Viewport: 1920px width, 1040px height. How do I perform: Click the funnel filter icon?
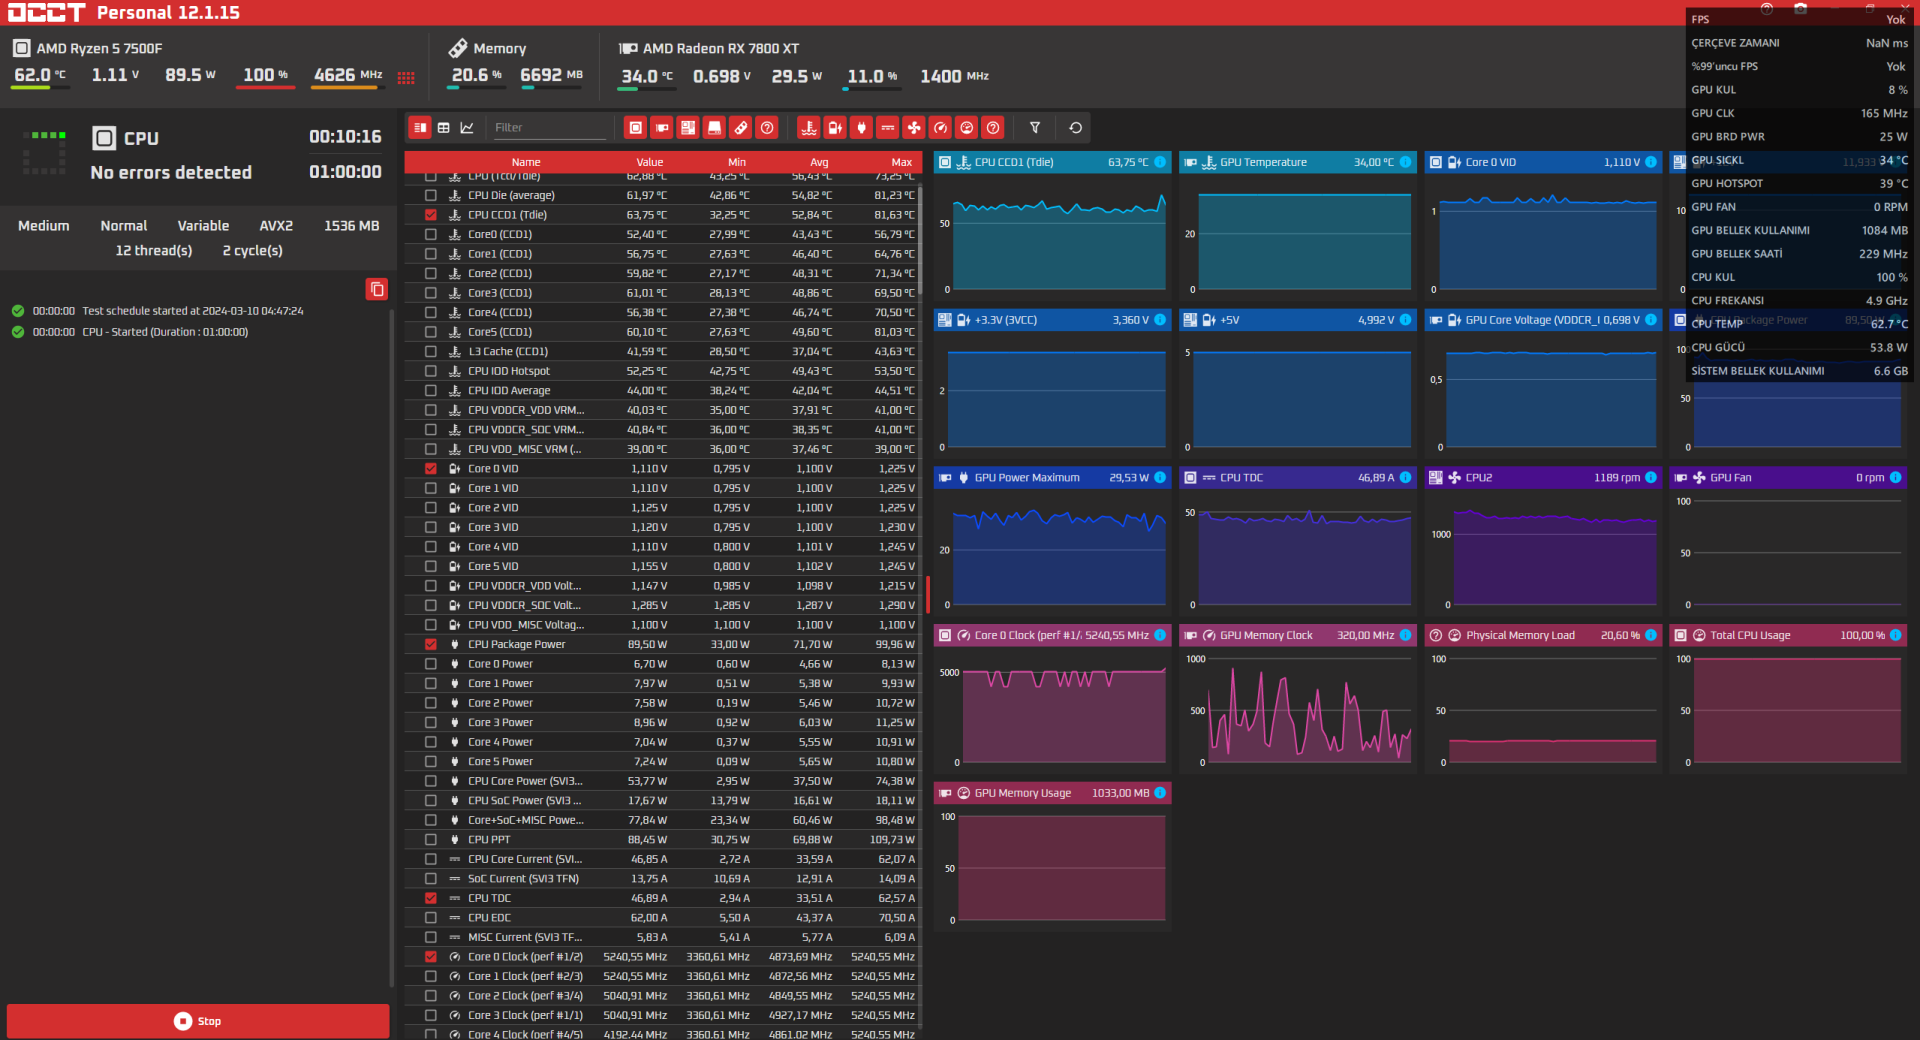click(1035, 128)
